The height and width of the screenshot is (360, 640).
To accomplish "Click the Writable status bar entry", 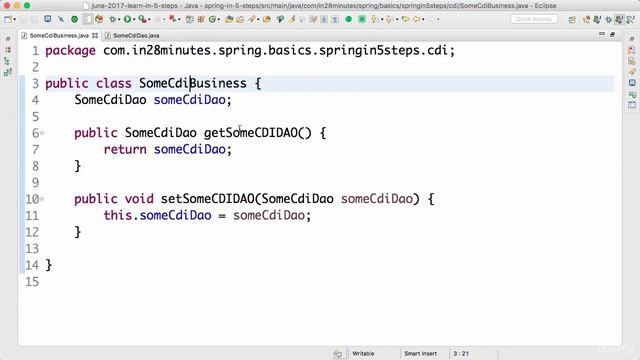I will point(363,353).
